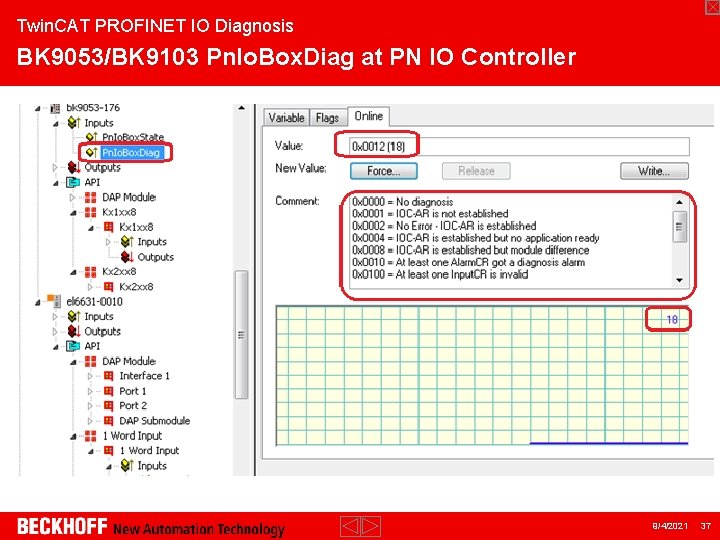Viewport: 720px width, 540px height.
Task: Close the slide with top-right X
Action: click(712, 6)
